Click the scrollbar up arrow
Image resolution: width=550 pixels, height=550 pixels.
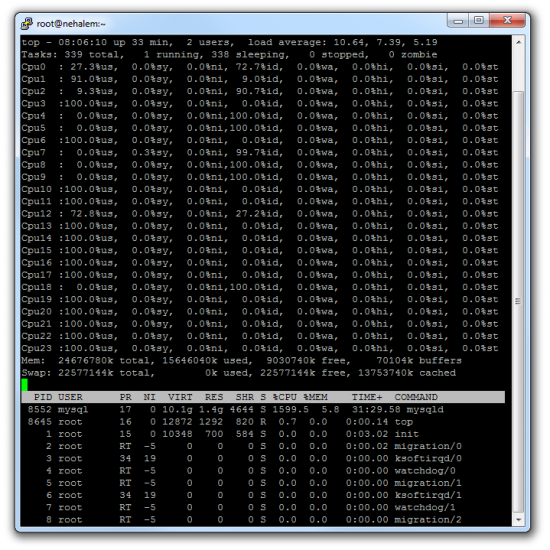coord(518,42)
